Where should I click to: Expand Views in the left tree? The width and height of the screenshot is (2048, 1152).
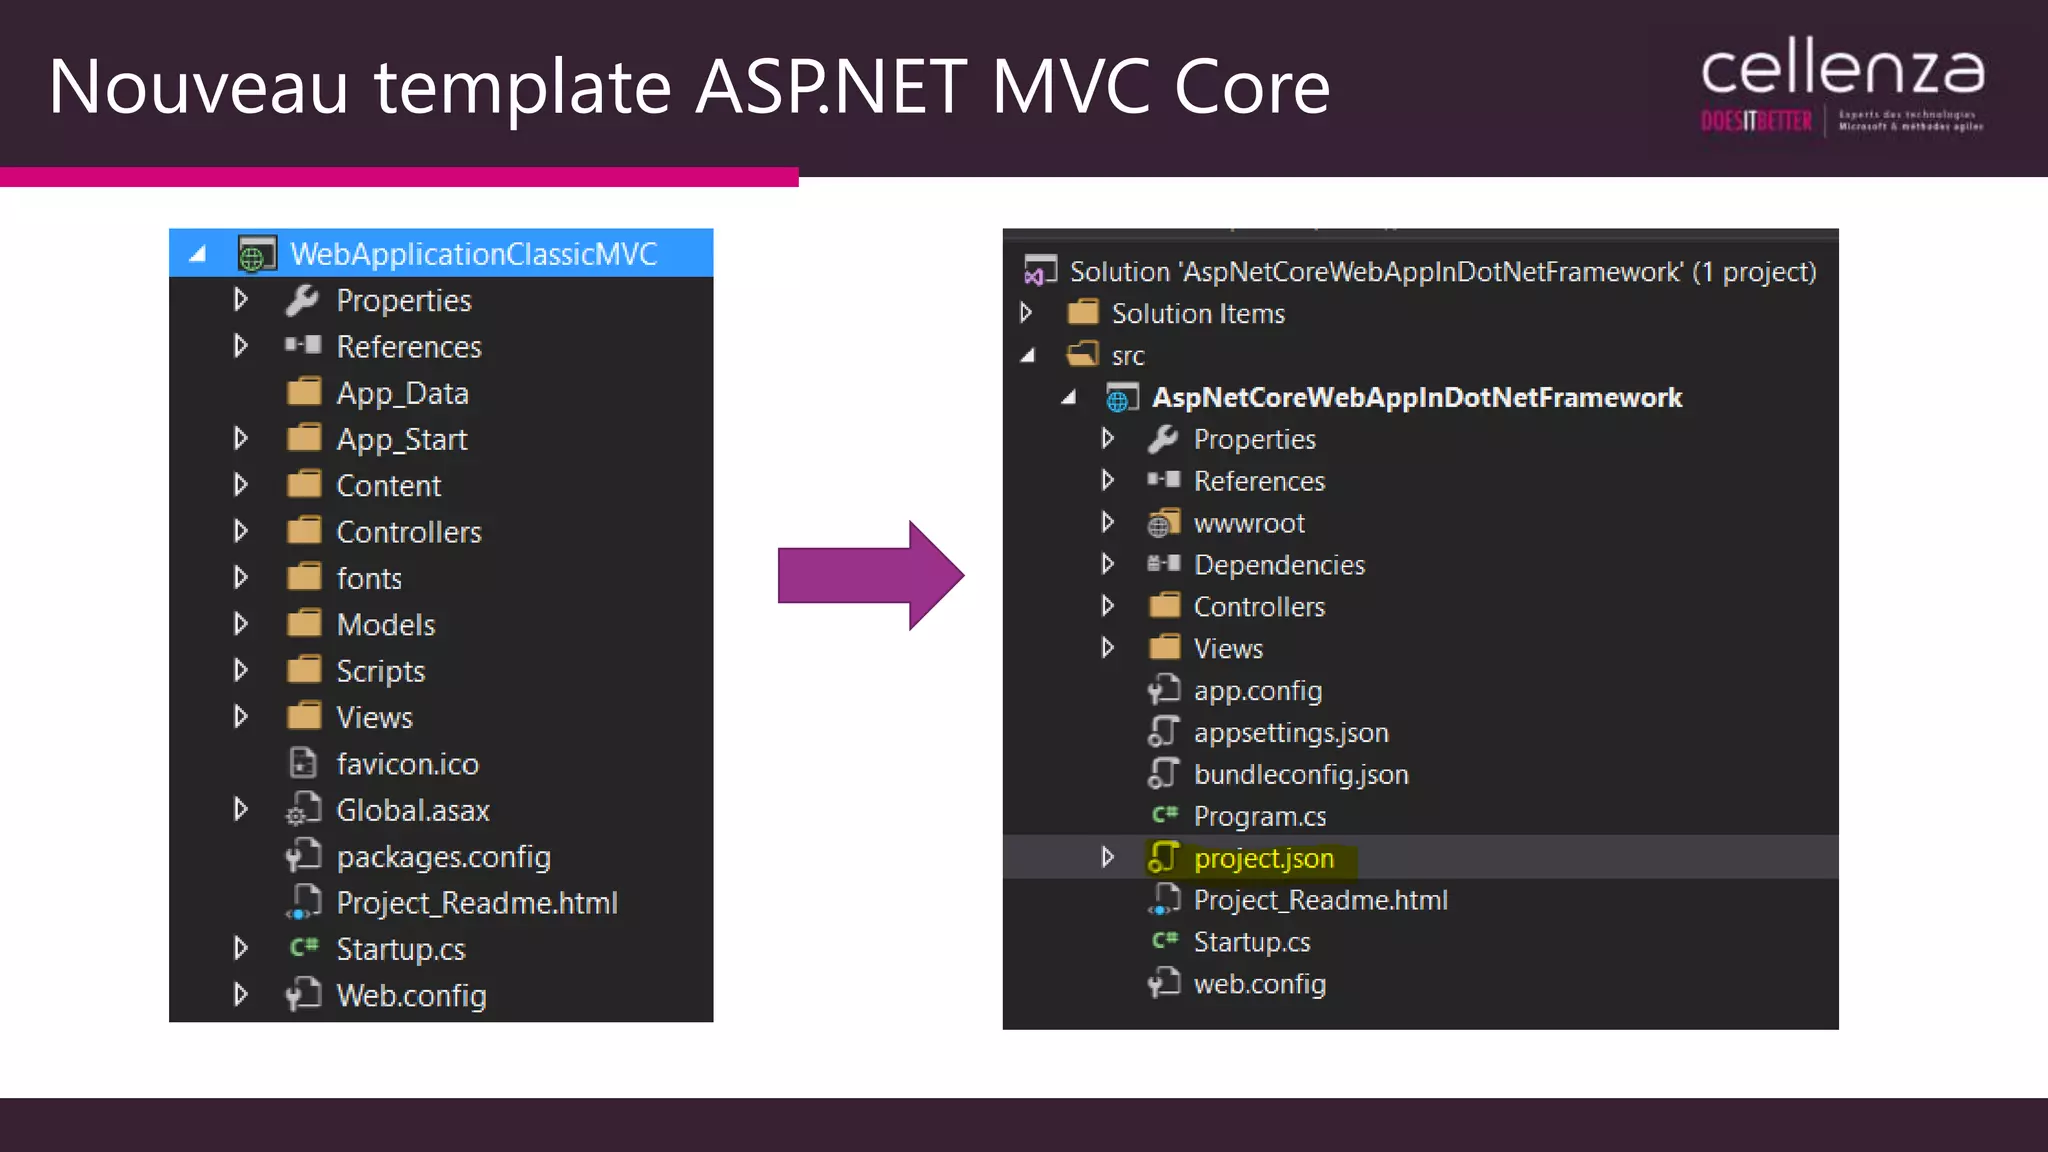tap(240, 716)
